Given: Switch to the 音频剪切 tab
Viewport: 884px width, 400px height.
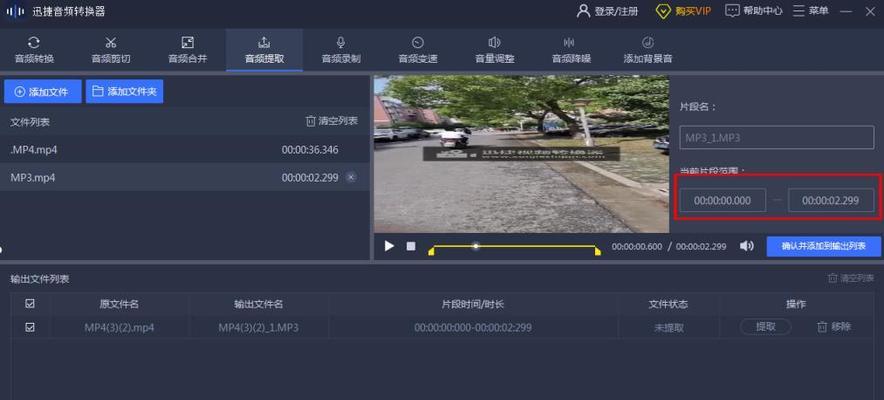Looking at the screenshot, I should [110, 50].
